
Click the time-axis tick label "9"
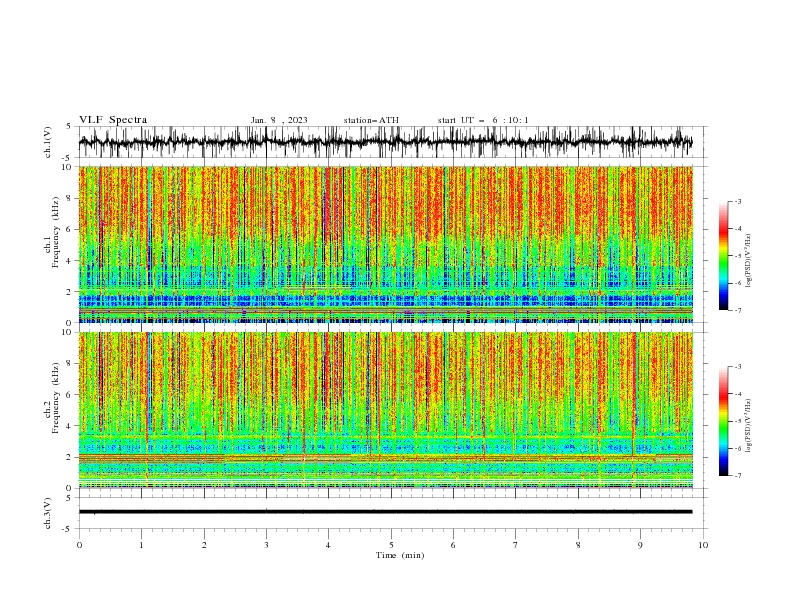[x=640, y=545]
